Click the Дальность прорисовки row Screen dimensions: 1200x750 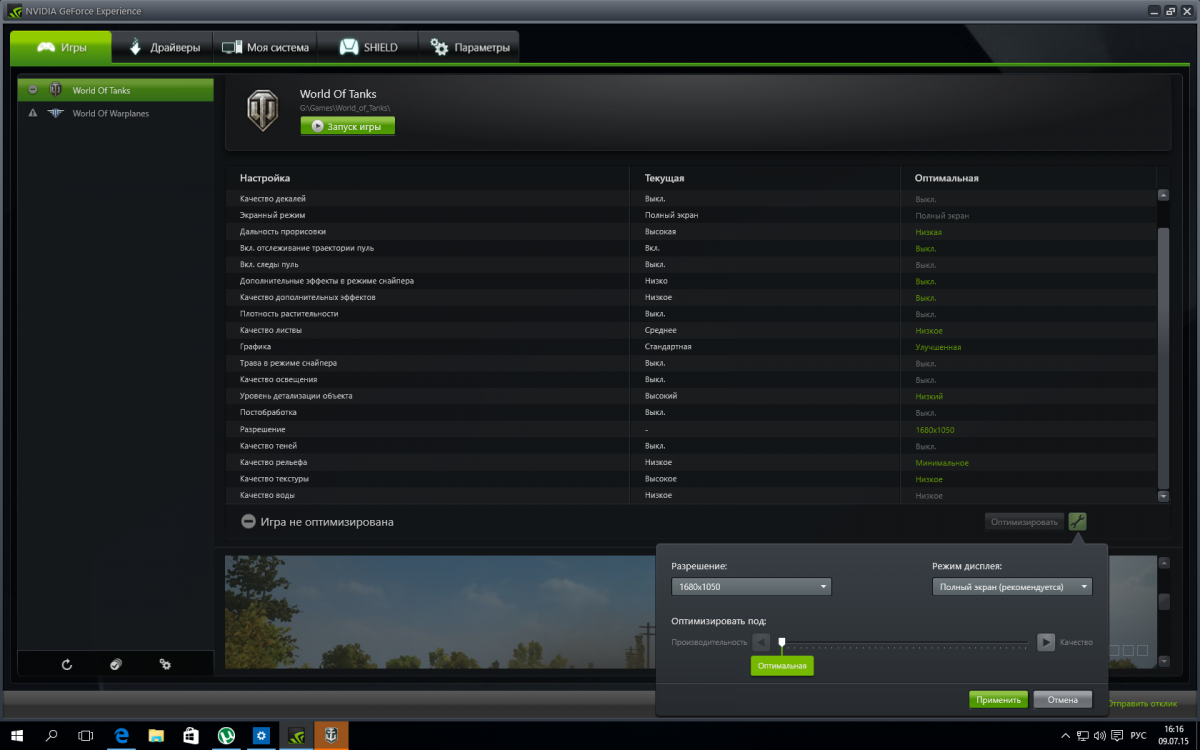point(691,232)
